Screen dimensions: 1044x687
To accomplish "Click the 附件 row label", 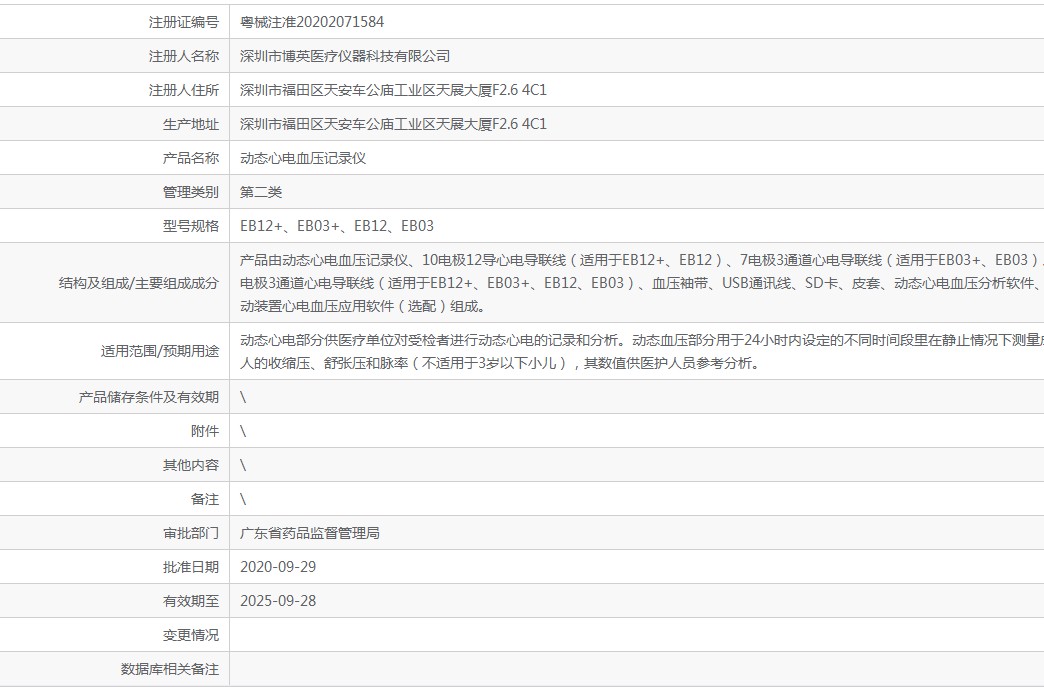I will [205, 431].
